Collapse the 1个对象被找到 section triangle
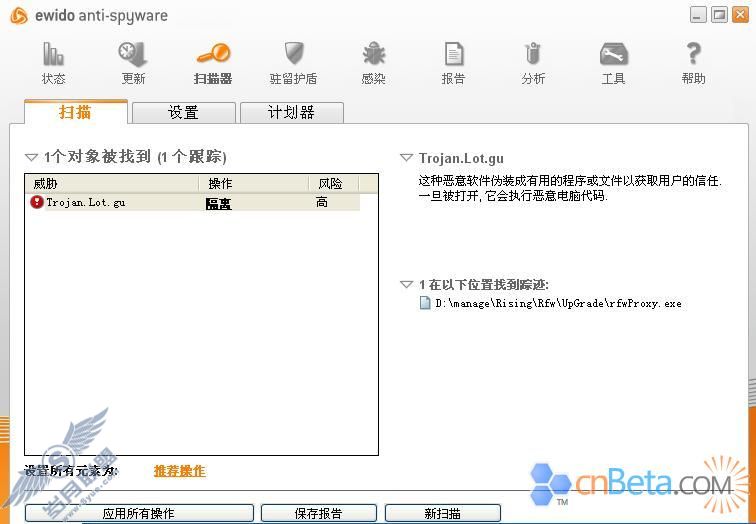 pyautogui.click(x=31, y=157)
